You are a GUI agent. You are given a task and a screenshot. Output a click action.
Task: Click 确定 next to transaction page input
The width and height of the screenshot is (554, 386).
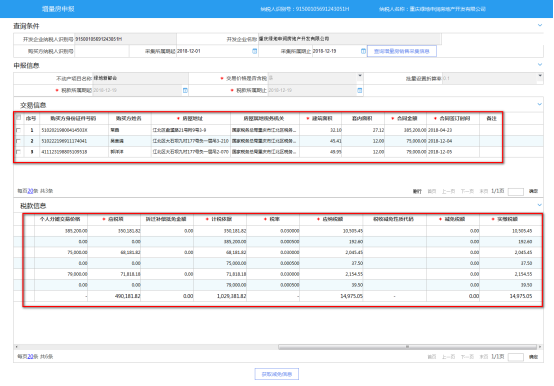tap(533, 191)
